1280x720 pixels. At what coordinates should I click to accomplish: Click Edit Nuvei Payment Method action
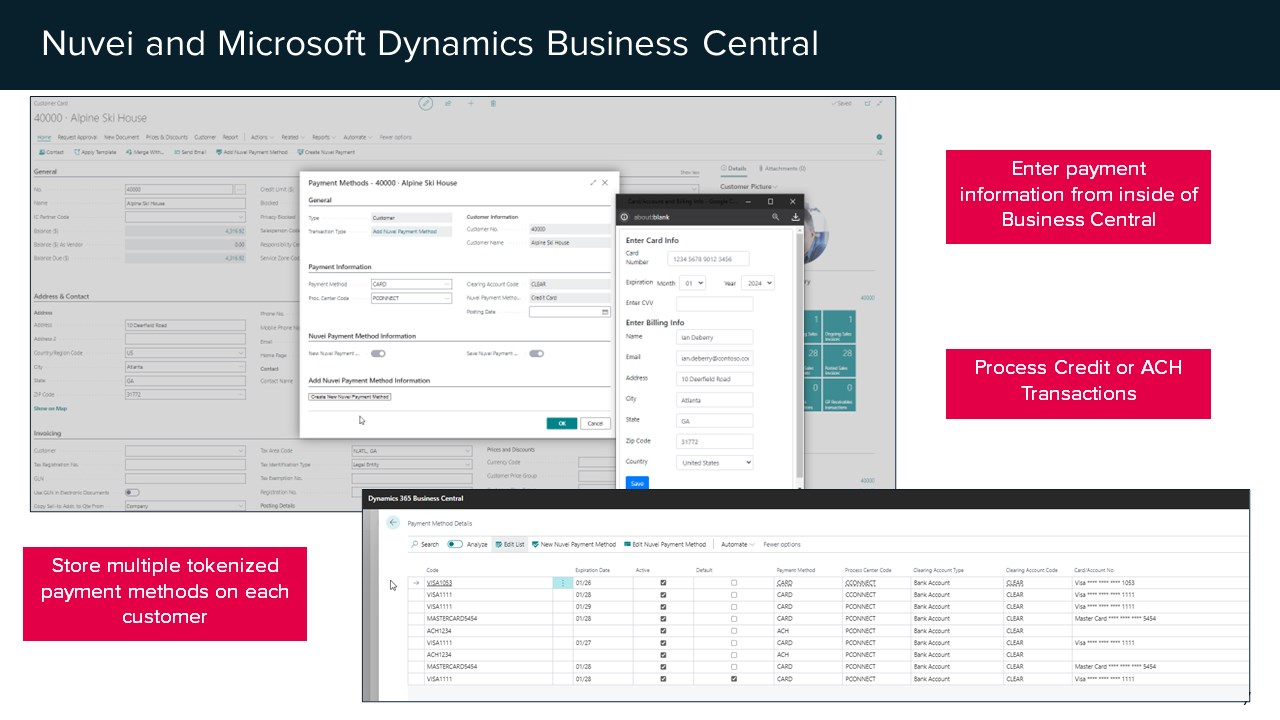pos(665,544)
